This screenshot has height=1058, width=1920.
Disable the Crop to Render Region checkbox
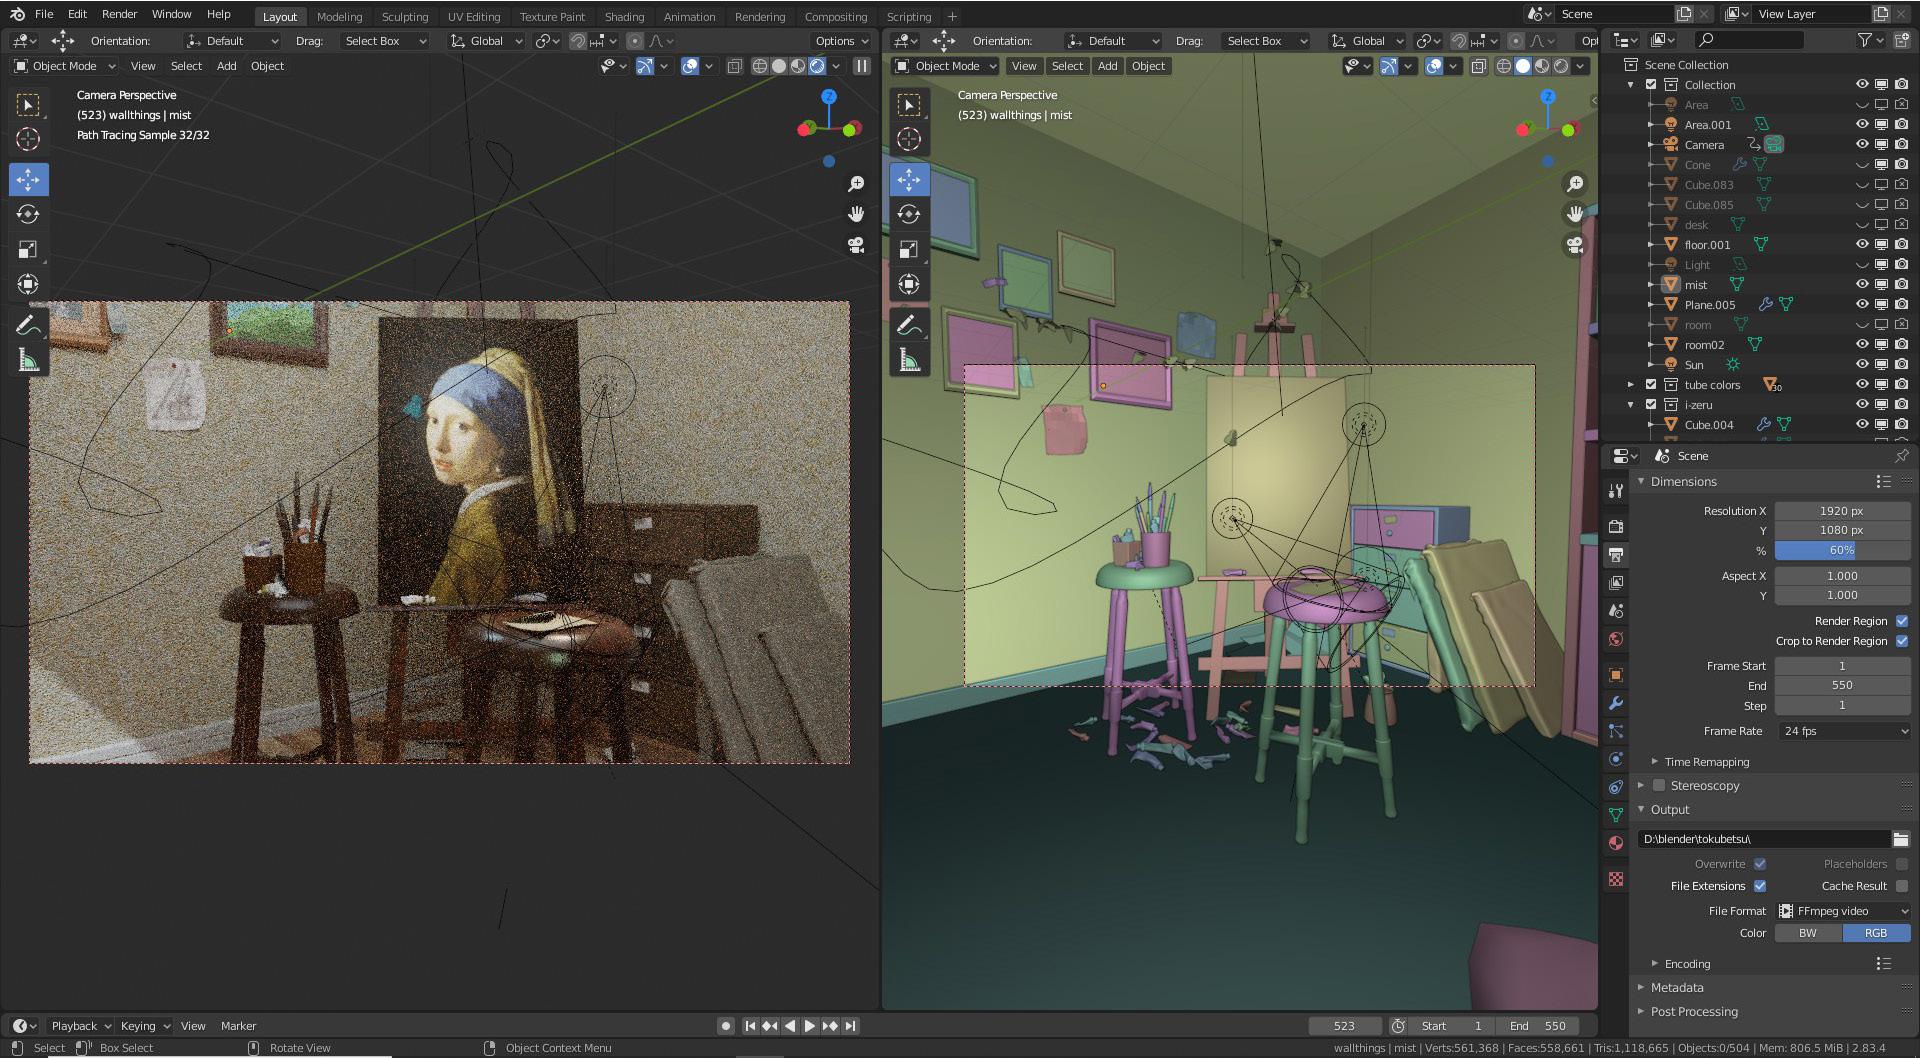point(1902,641)
